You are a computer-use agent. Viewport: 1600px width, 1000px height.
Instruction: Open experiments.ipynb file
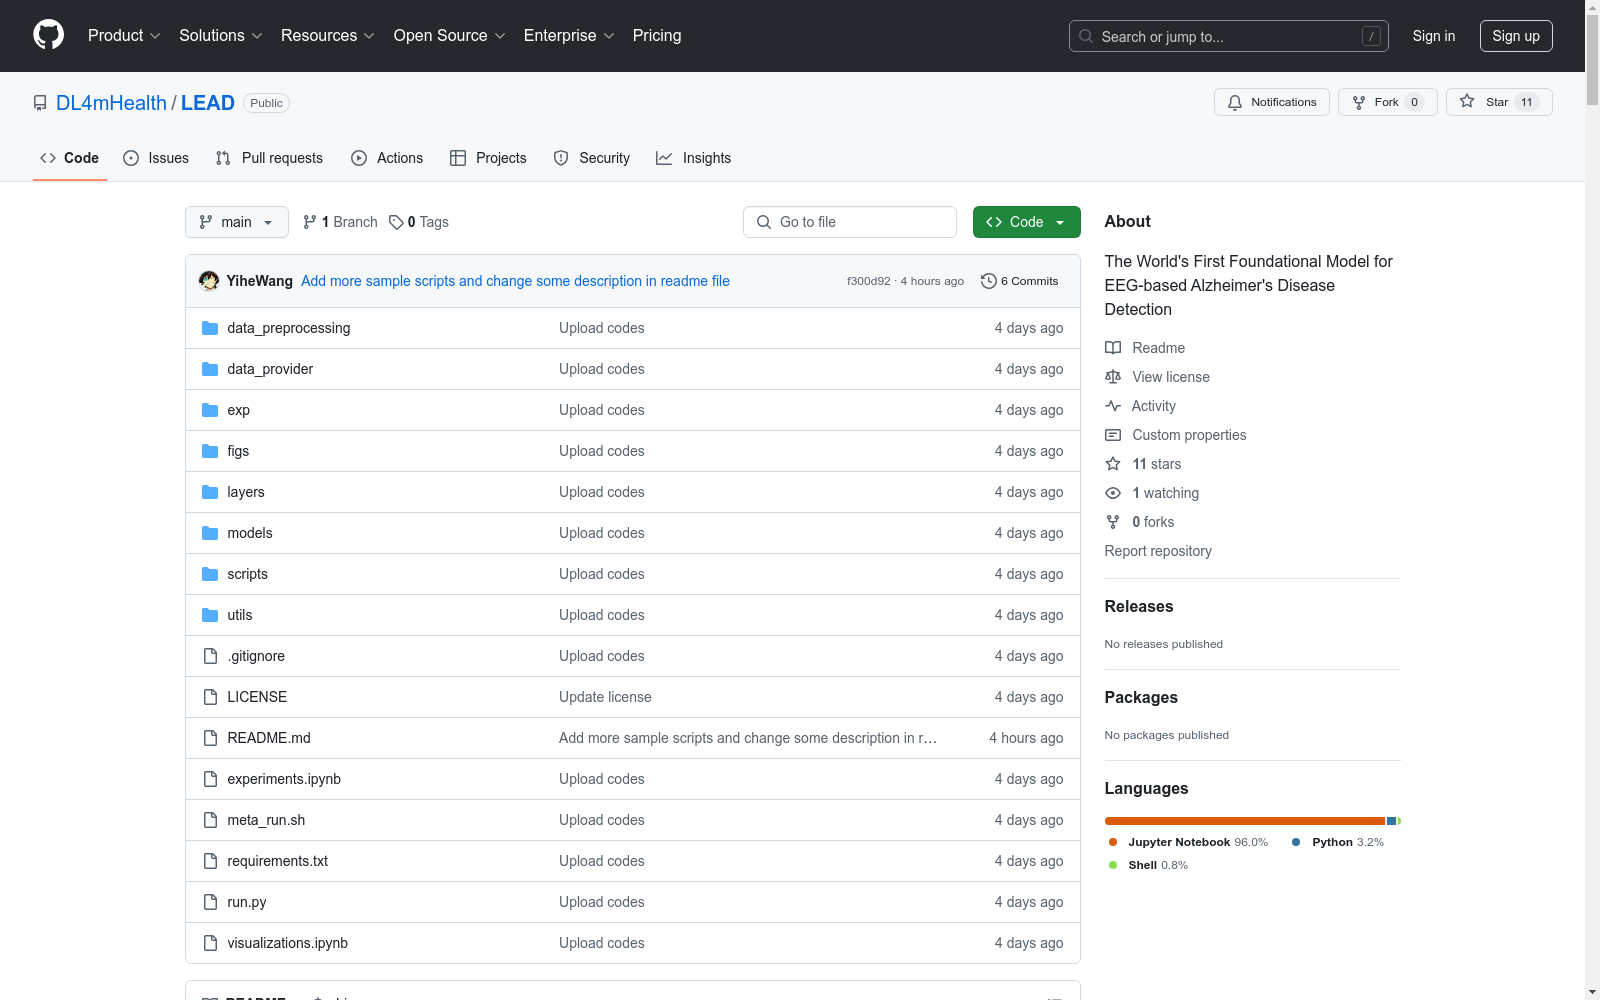[x=284, y=779]
